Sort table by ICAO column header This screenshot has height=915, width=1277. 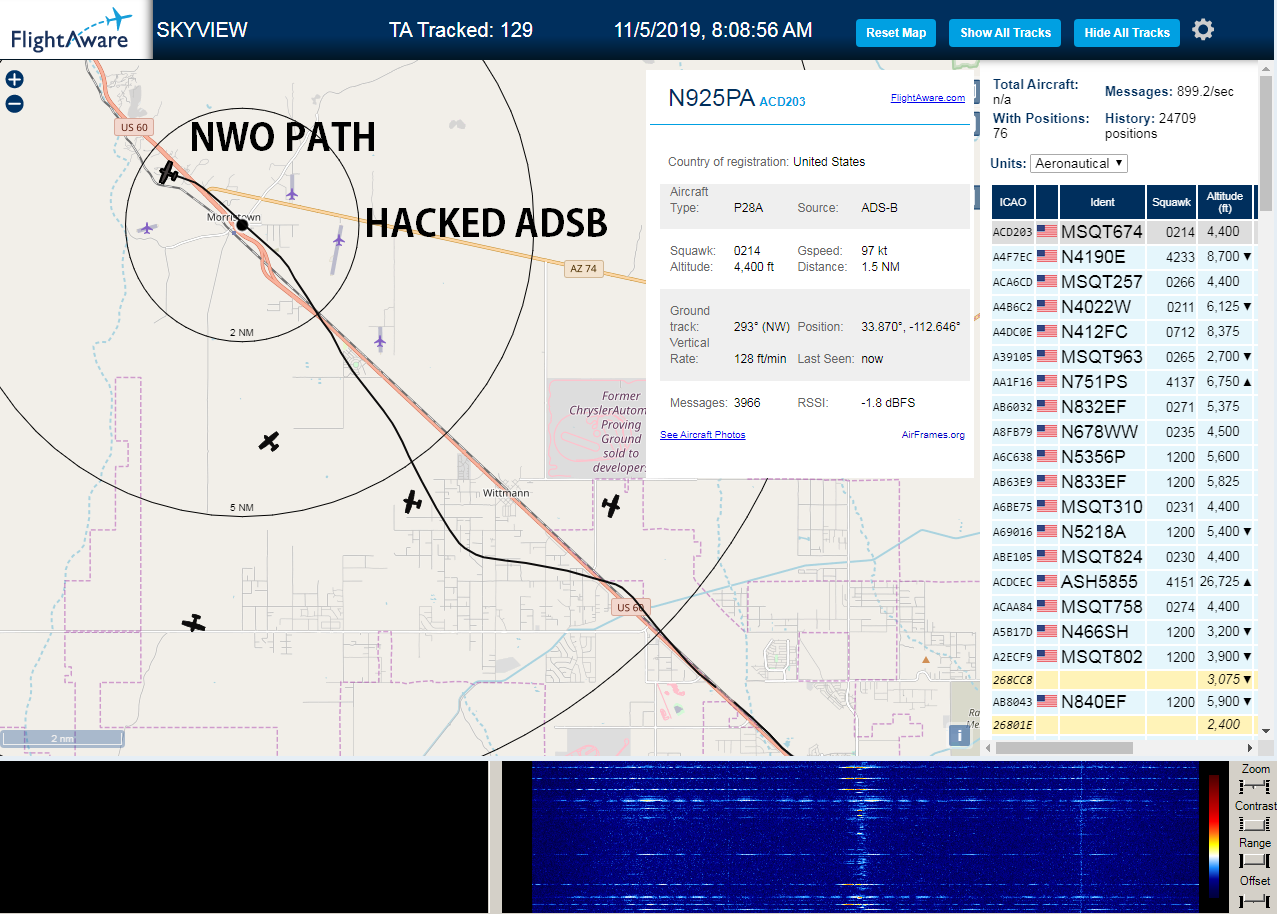point(1012,202)
